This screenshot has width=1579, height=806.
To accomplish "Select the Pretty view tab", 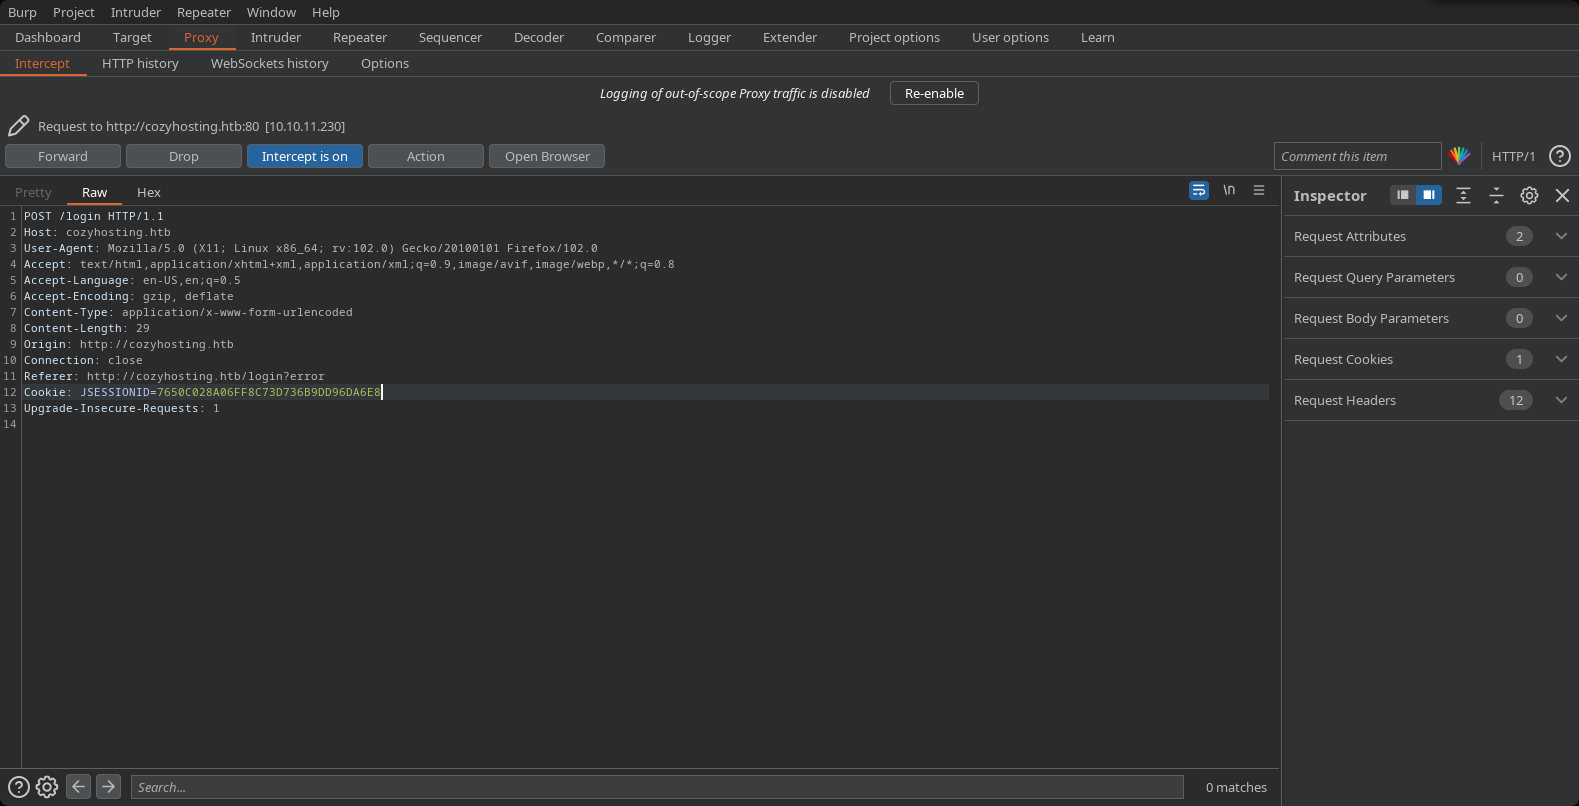I will pyautogui.click(x=33, y=192).
